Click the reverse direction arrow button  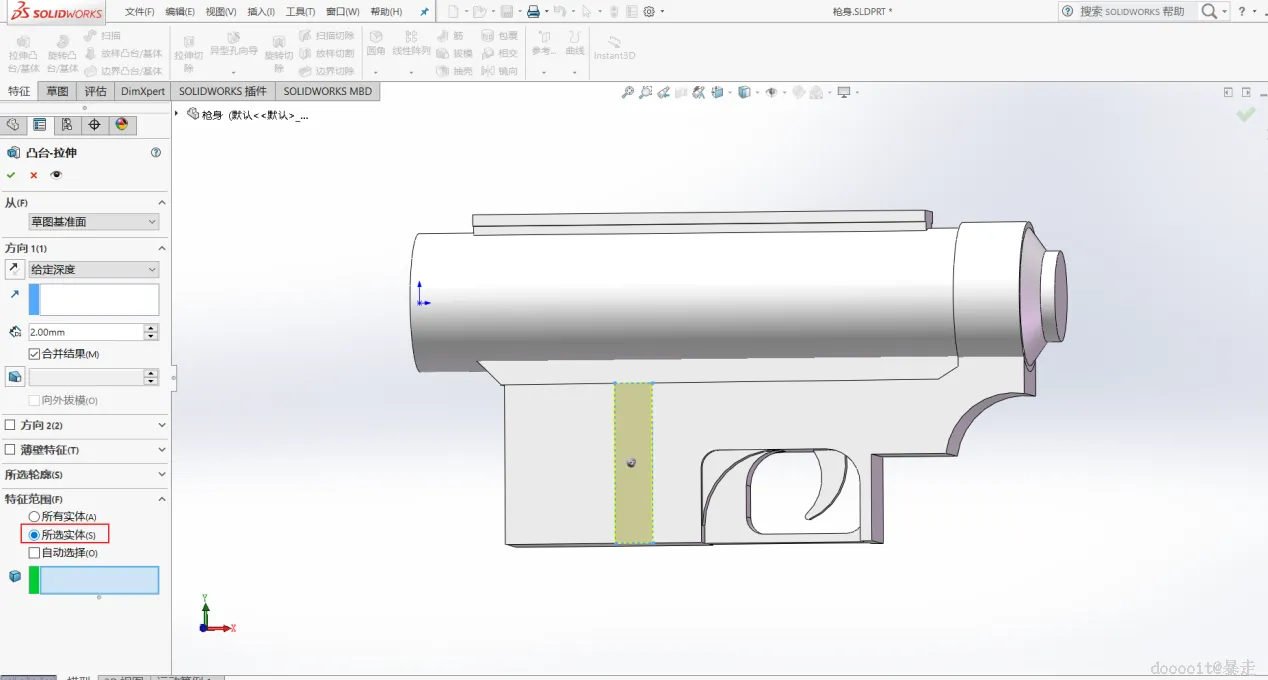click(x=15, y=269)
